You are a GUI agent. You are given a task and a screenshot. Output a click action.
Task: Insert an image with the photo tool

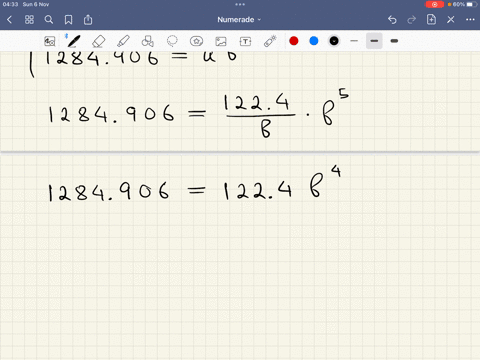click(x=221, y=41)
